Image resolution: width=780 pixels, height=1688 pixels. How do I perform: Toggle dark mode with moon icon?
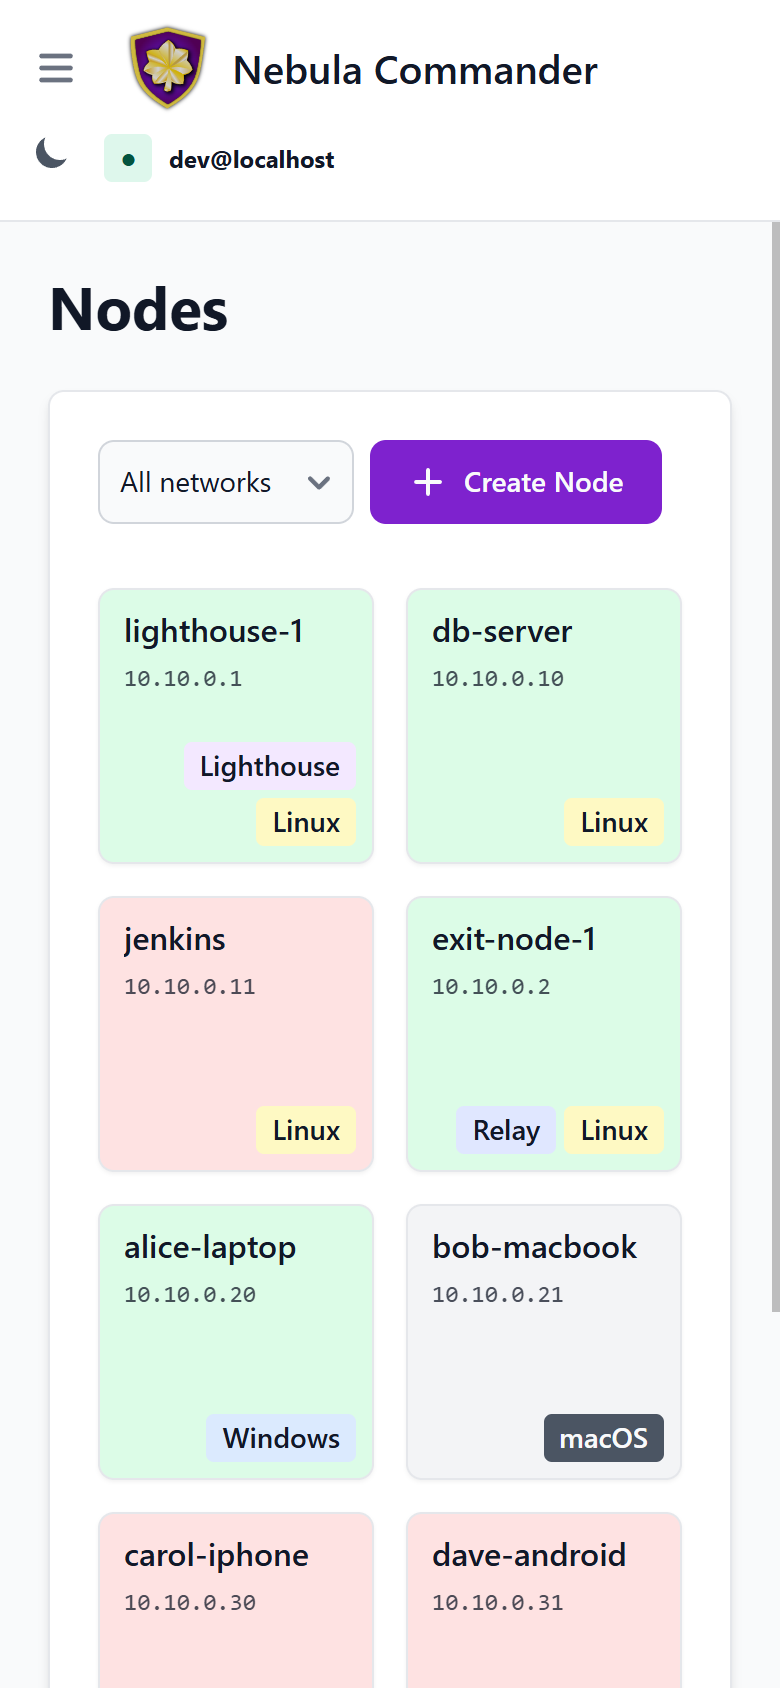pyautogui.click(x=51, y=154)
